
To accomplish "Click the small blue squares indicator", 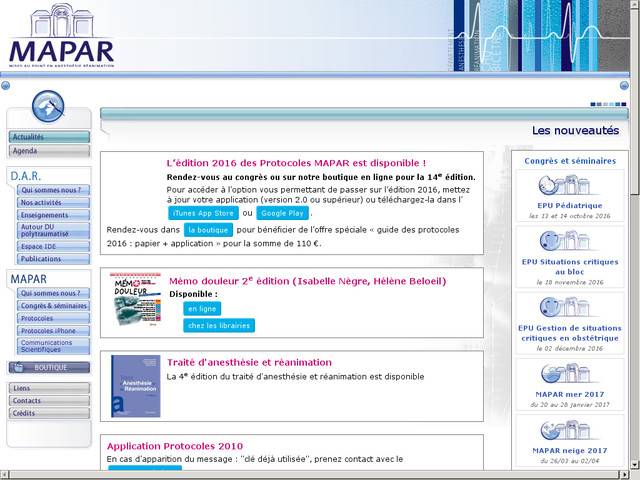I will click(x=608, y=104).
